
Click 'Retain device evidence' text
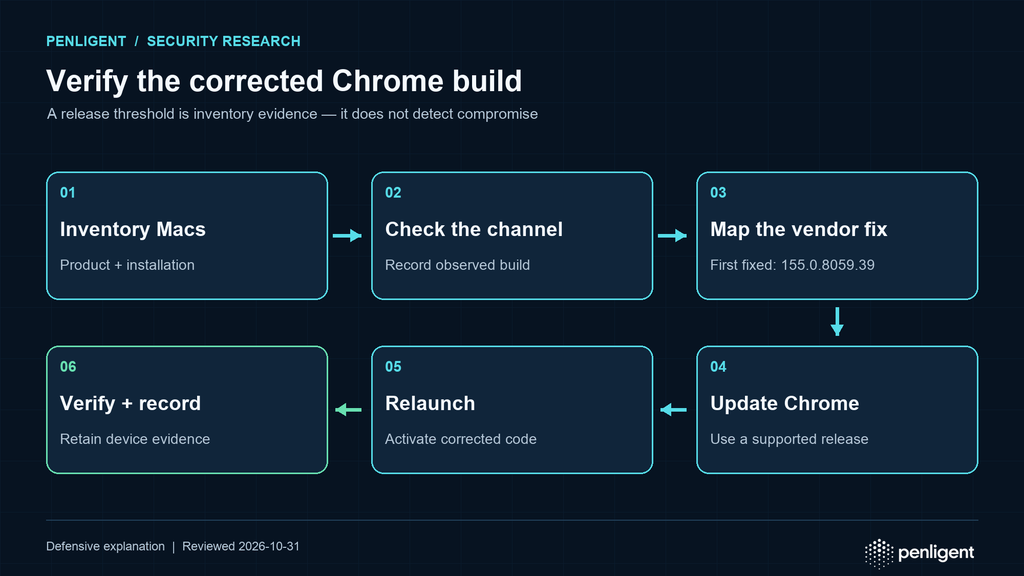coord(135,440)
